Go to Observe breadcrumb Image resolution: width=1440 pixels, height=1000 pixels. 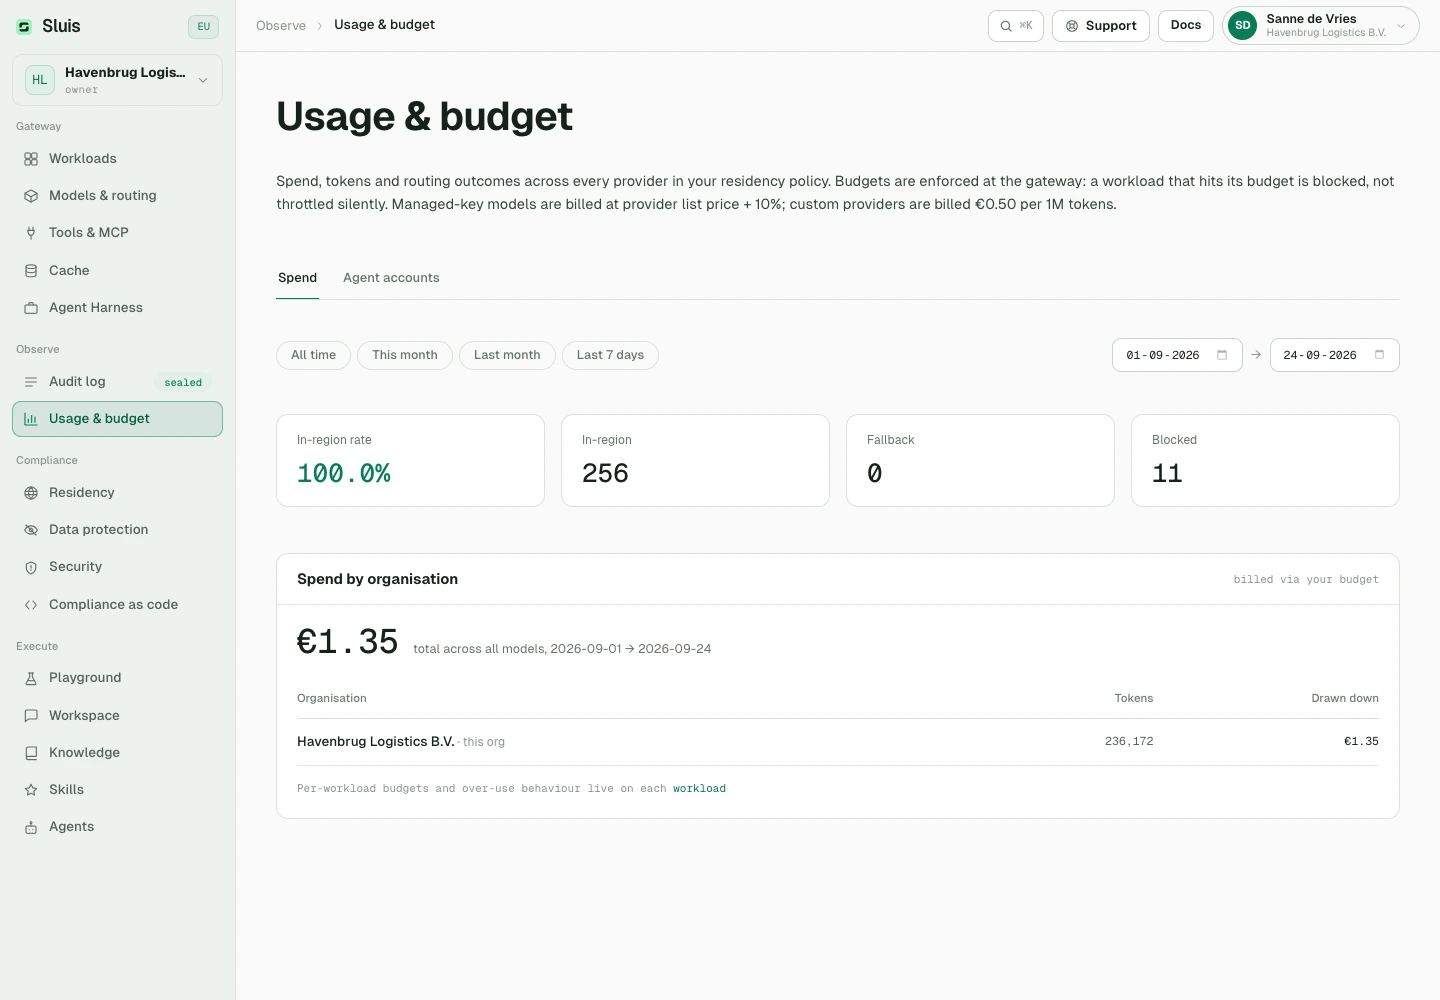[x=281, y=26]
